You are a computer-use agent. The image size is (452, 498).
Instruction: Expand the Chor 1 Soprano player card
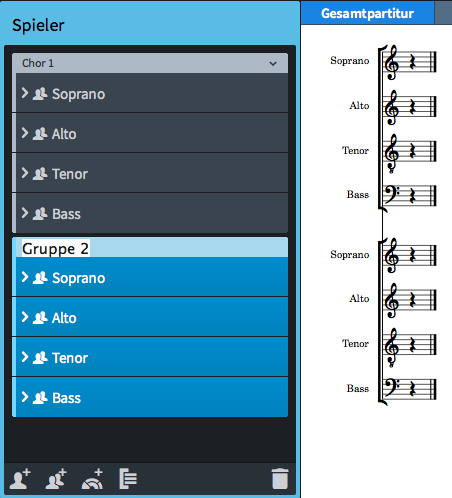[x=25, y=93]
